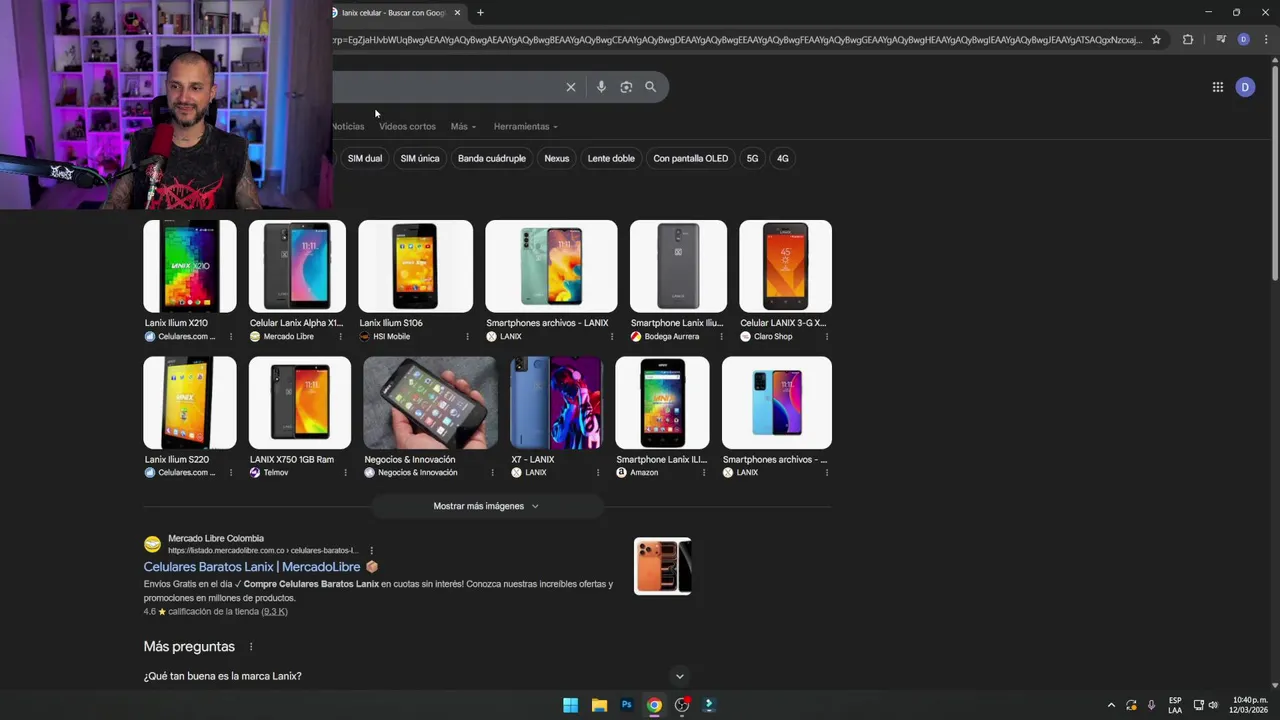Viewport: 1280px width, 720px height.
Task: Open options for Celular Lanix Alpha image
Action: (x=340, y=337)
